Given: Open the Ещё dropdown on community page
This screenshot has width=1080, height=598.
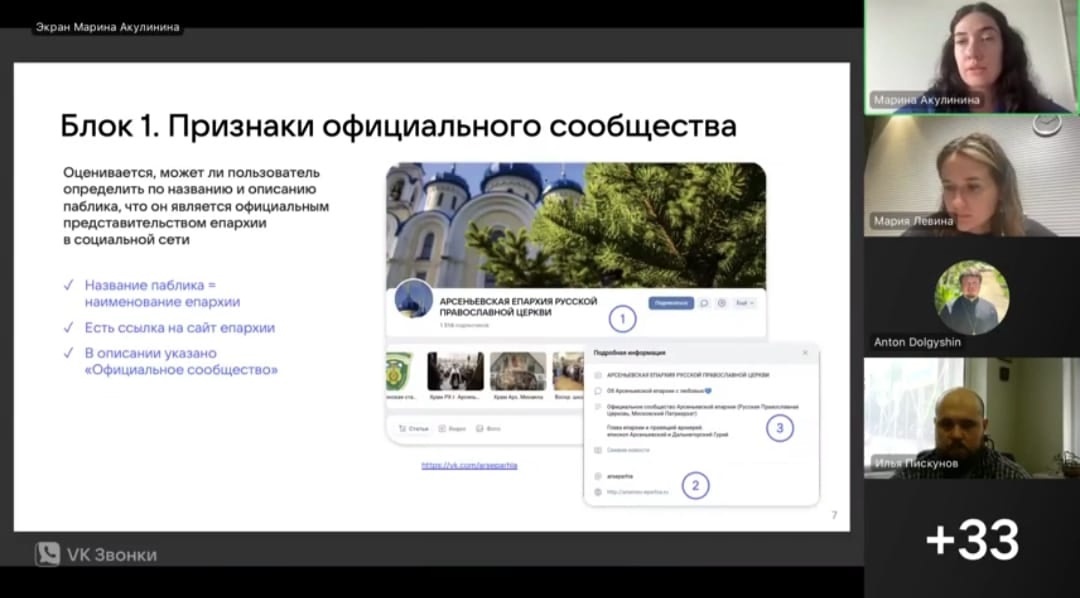Looking at the screenshot, I should (x=745, y=302).
